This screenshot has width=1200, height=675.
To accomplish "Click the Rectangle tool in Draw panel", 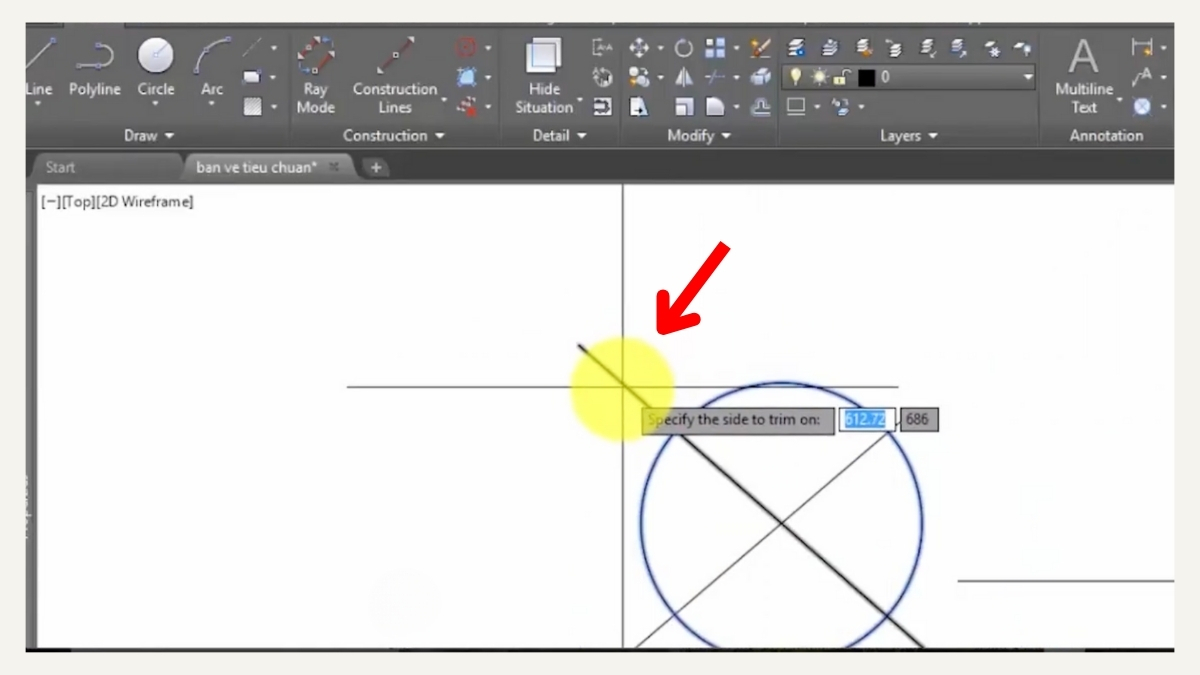I will [x=252, y=76].
